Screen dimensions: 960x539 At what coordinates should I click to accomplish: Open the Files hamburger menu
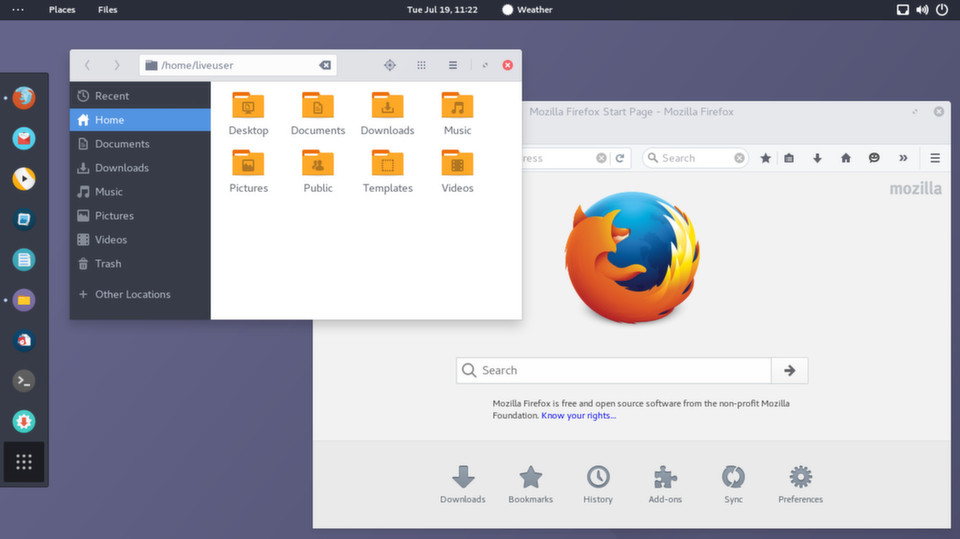(x=452, y=65)
